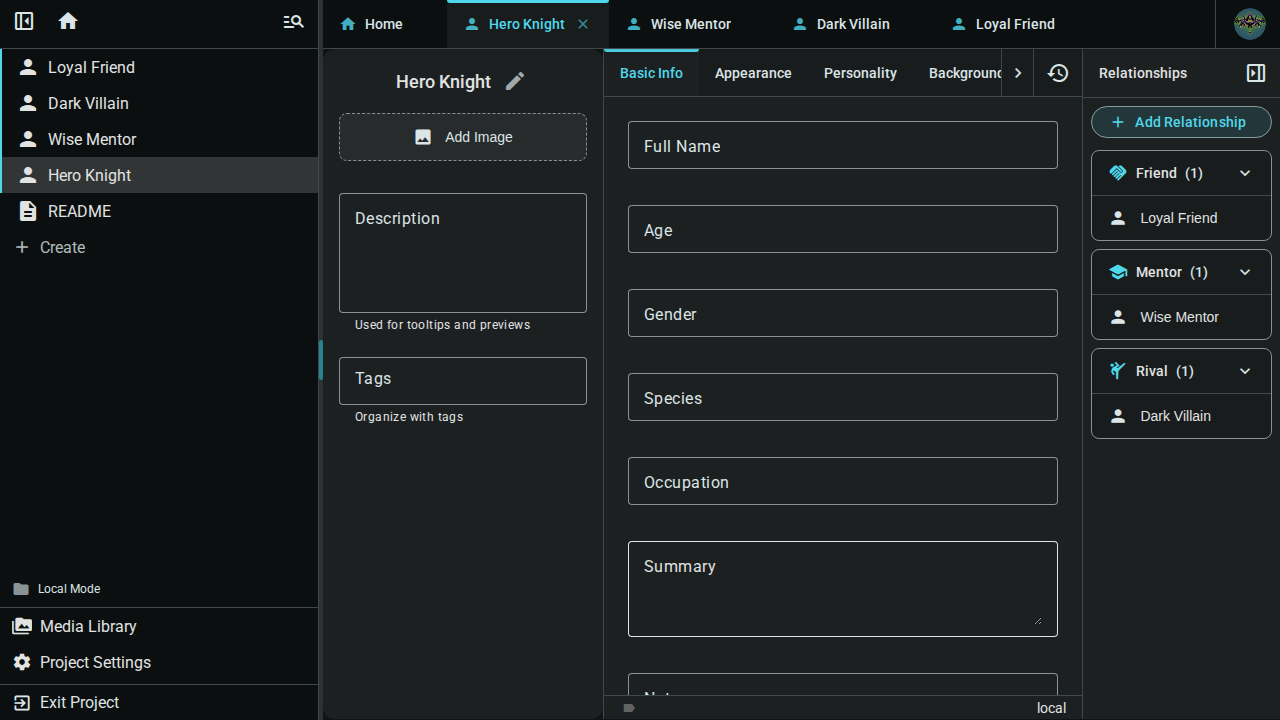The image size is (1280, 720).
Task: Click the home icon in sidebar header
Action: (x=68, y=21)
